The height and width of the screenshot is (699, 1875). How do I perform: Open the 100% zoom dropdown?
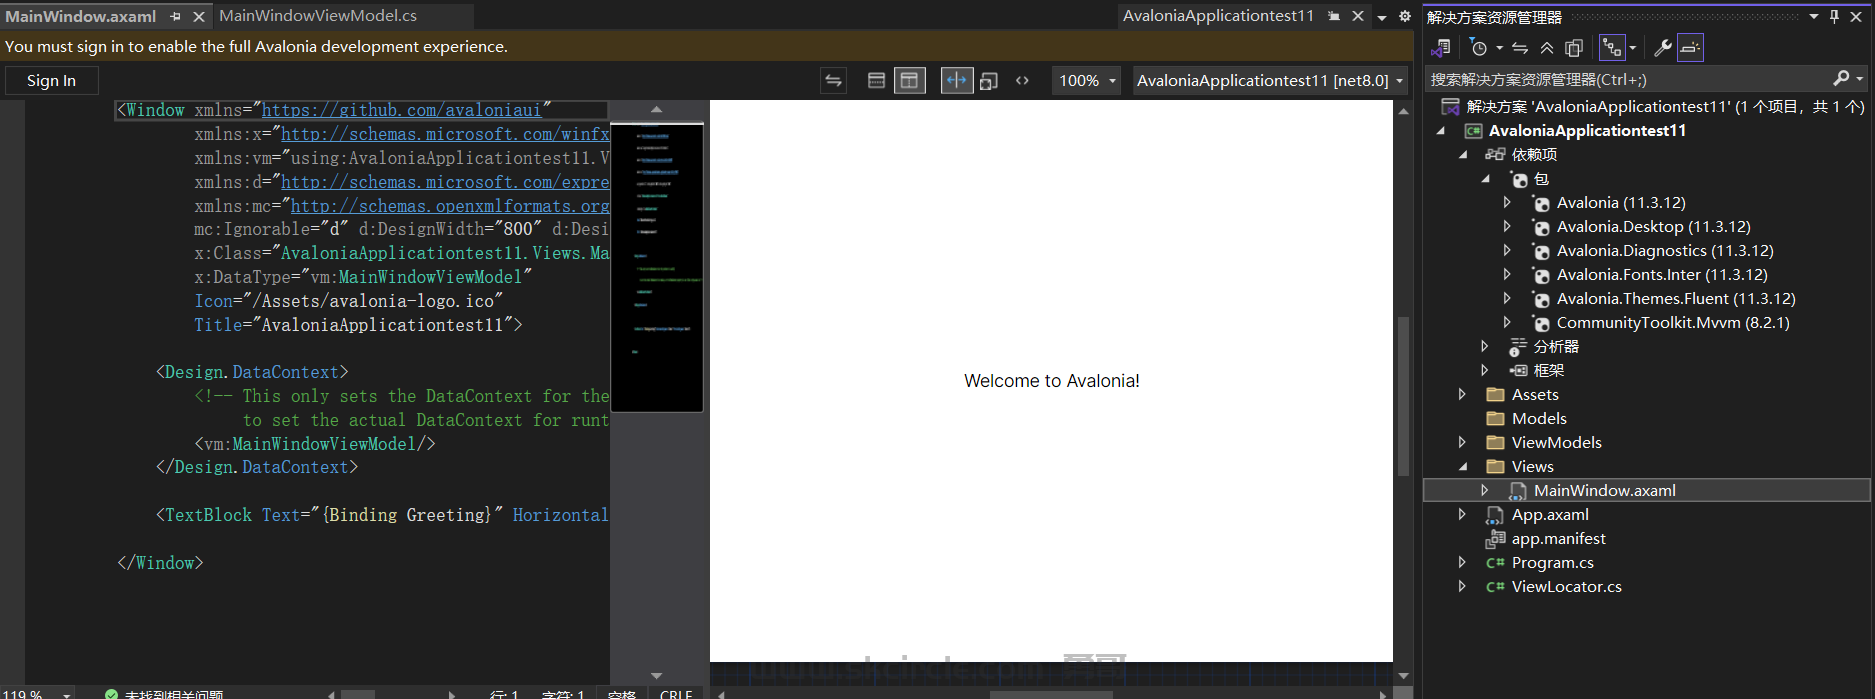pos(1086,81)
